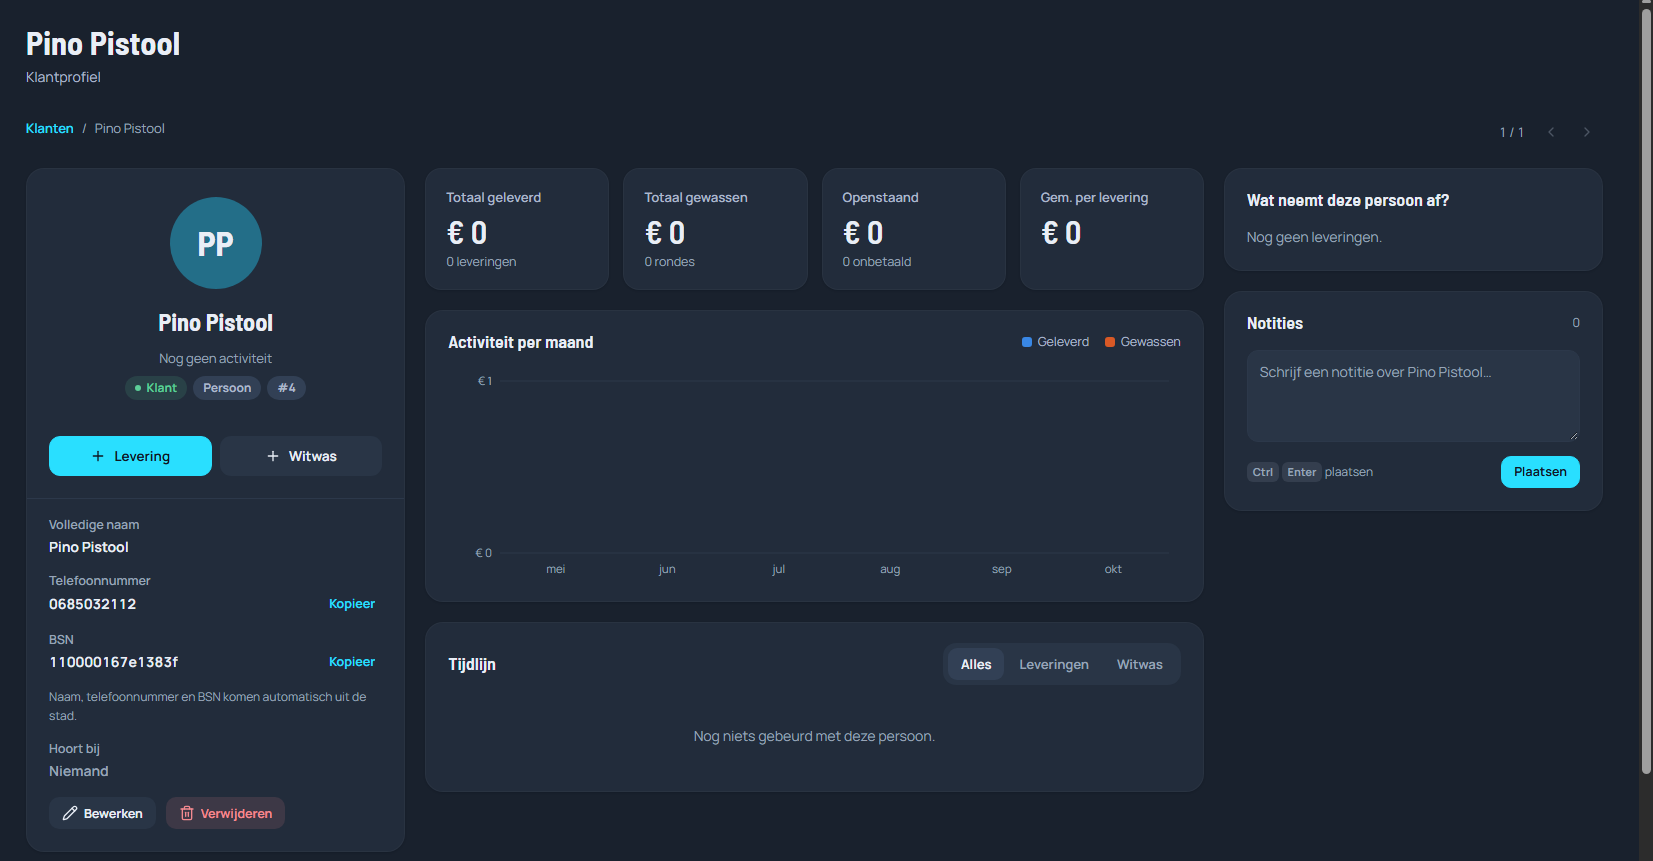Go to previous customer with left chevron

[1551, 132]
